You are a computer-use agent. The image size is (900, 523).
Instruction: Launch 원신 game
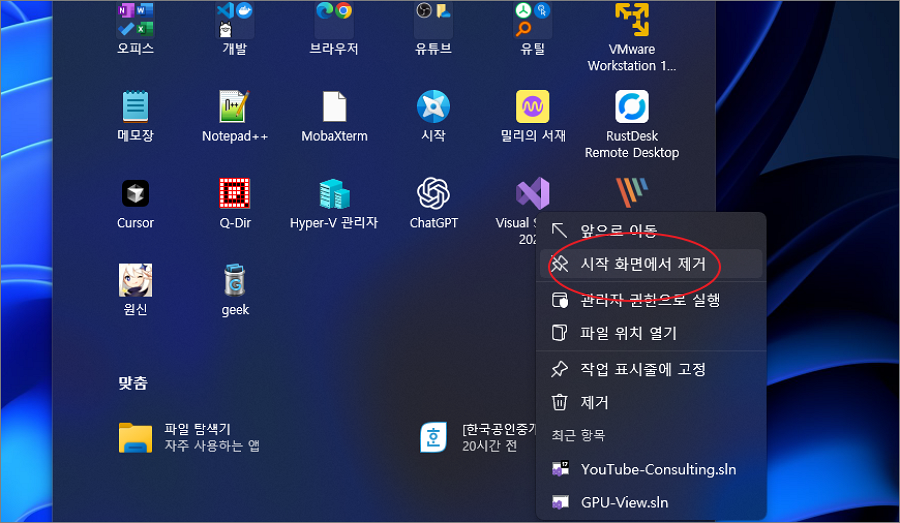pyautogui.click(x=135, y=290)
